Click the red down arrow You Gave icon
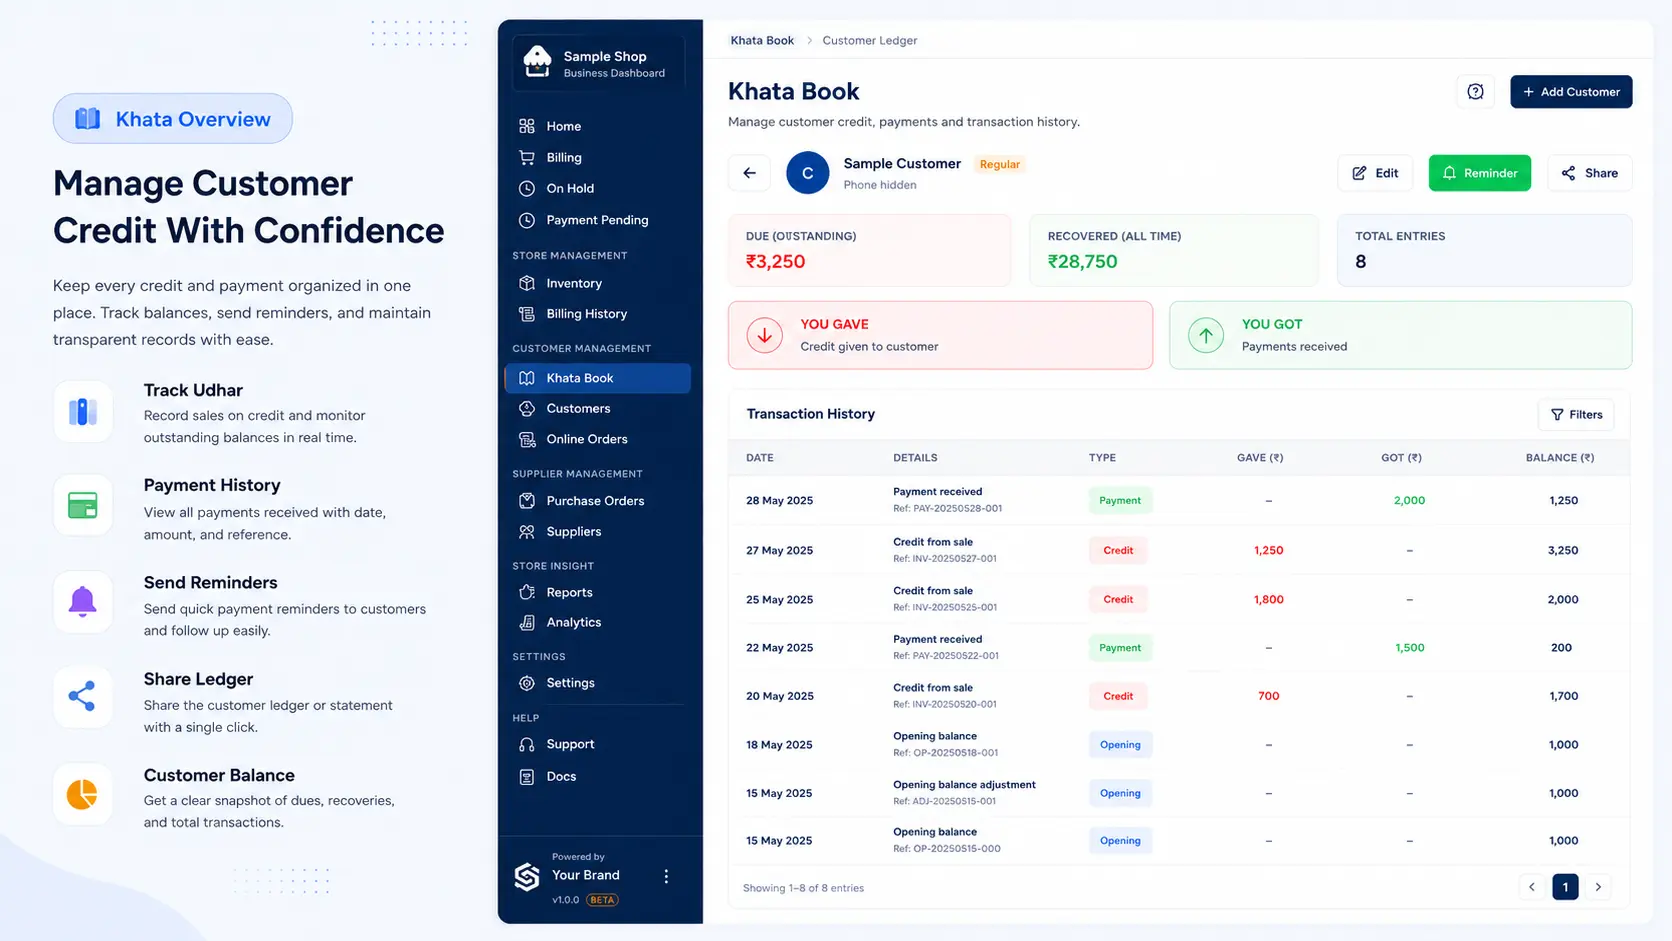The image size is (1672, 941). tap(765, 335)
